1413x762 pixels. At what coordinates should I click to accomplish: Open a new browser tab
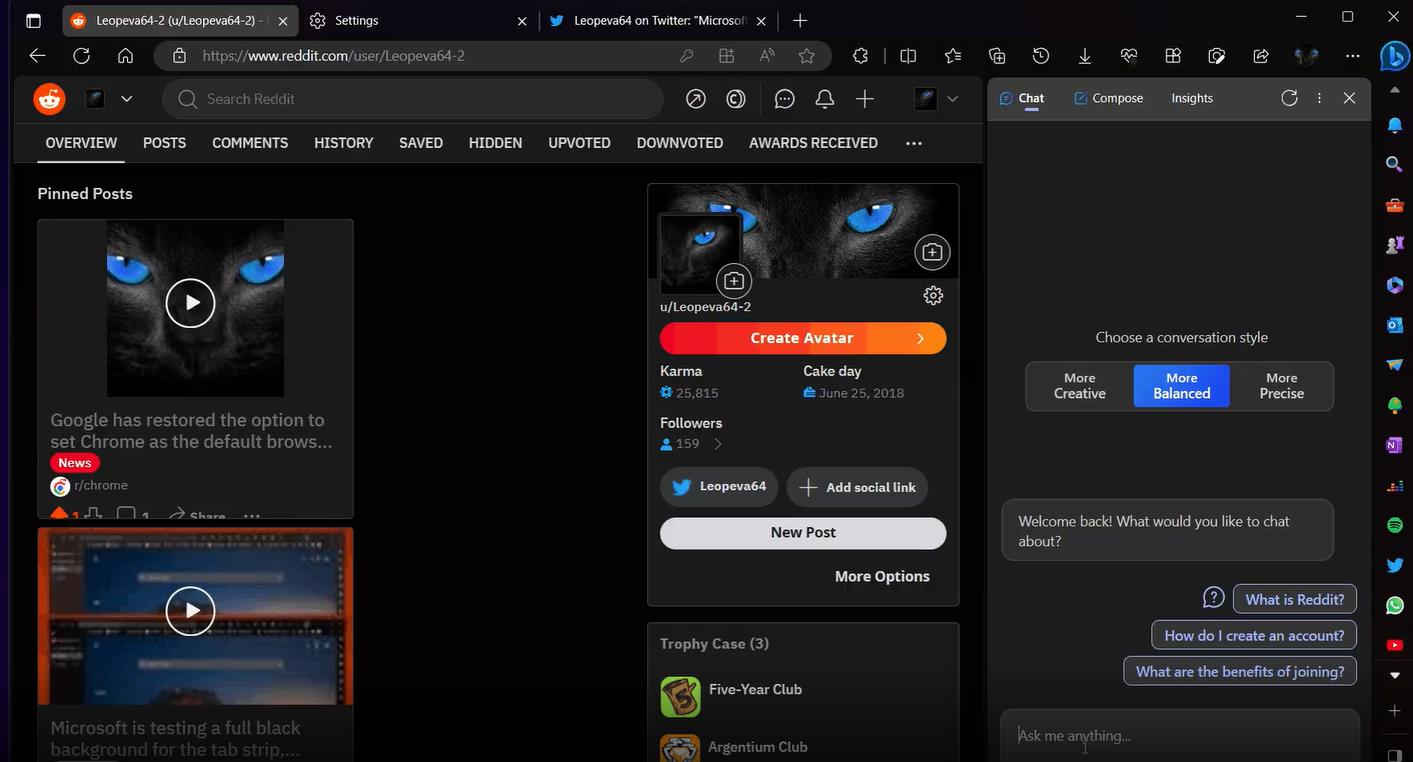[x=800, y=20]
